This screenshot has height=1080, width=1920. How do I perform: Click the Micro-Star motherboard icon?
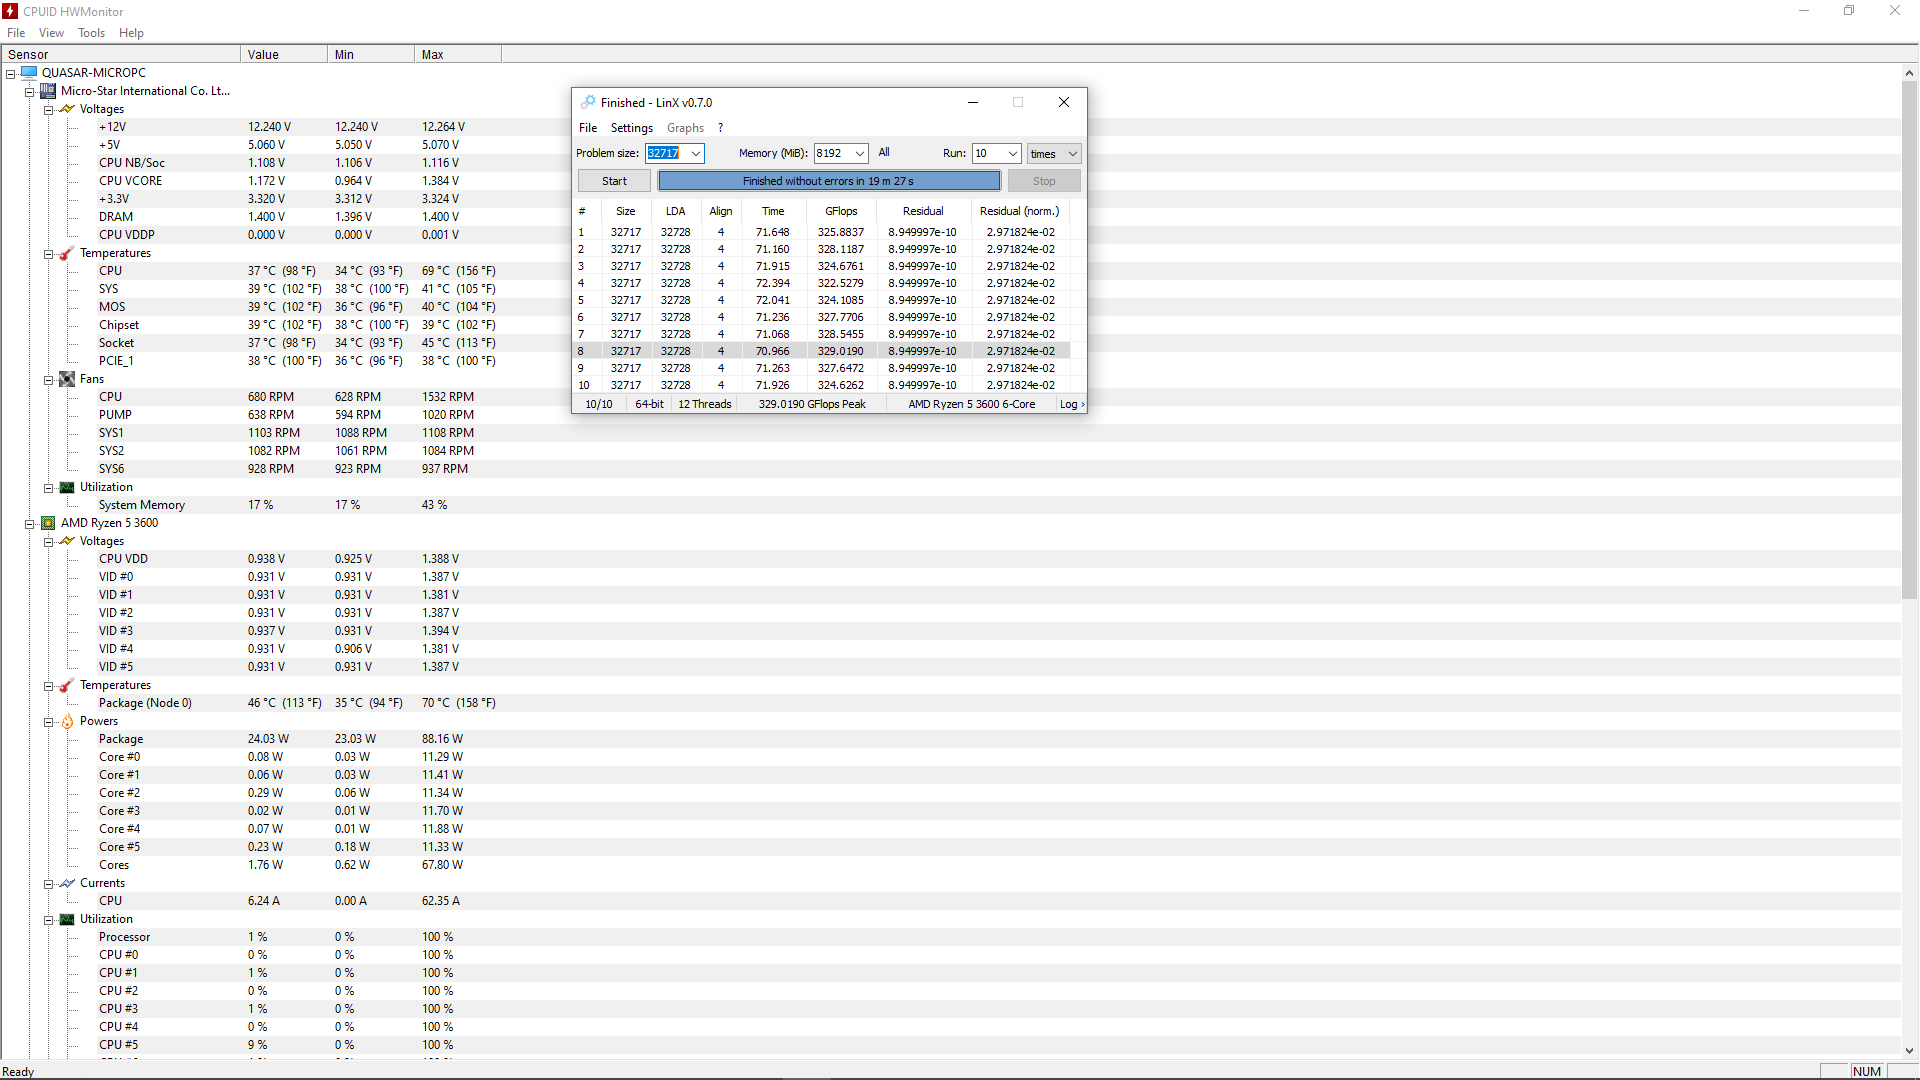pyautogui.click(x=48, y=91)
